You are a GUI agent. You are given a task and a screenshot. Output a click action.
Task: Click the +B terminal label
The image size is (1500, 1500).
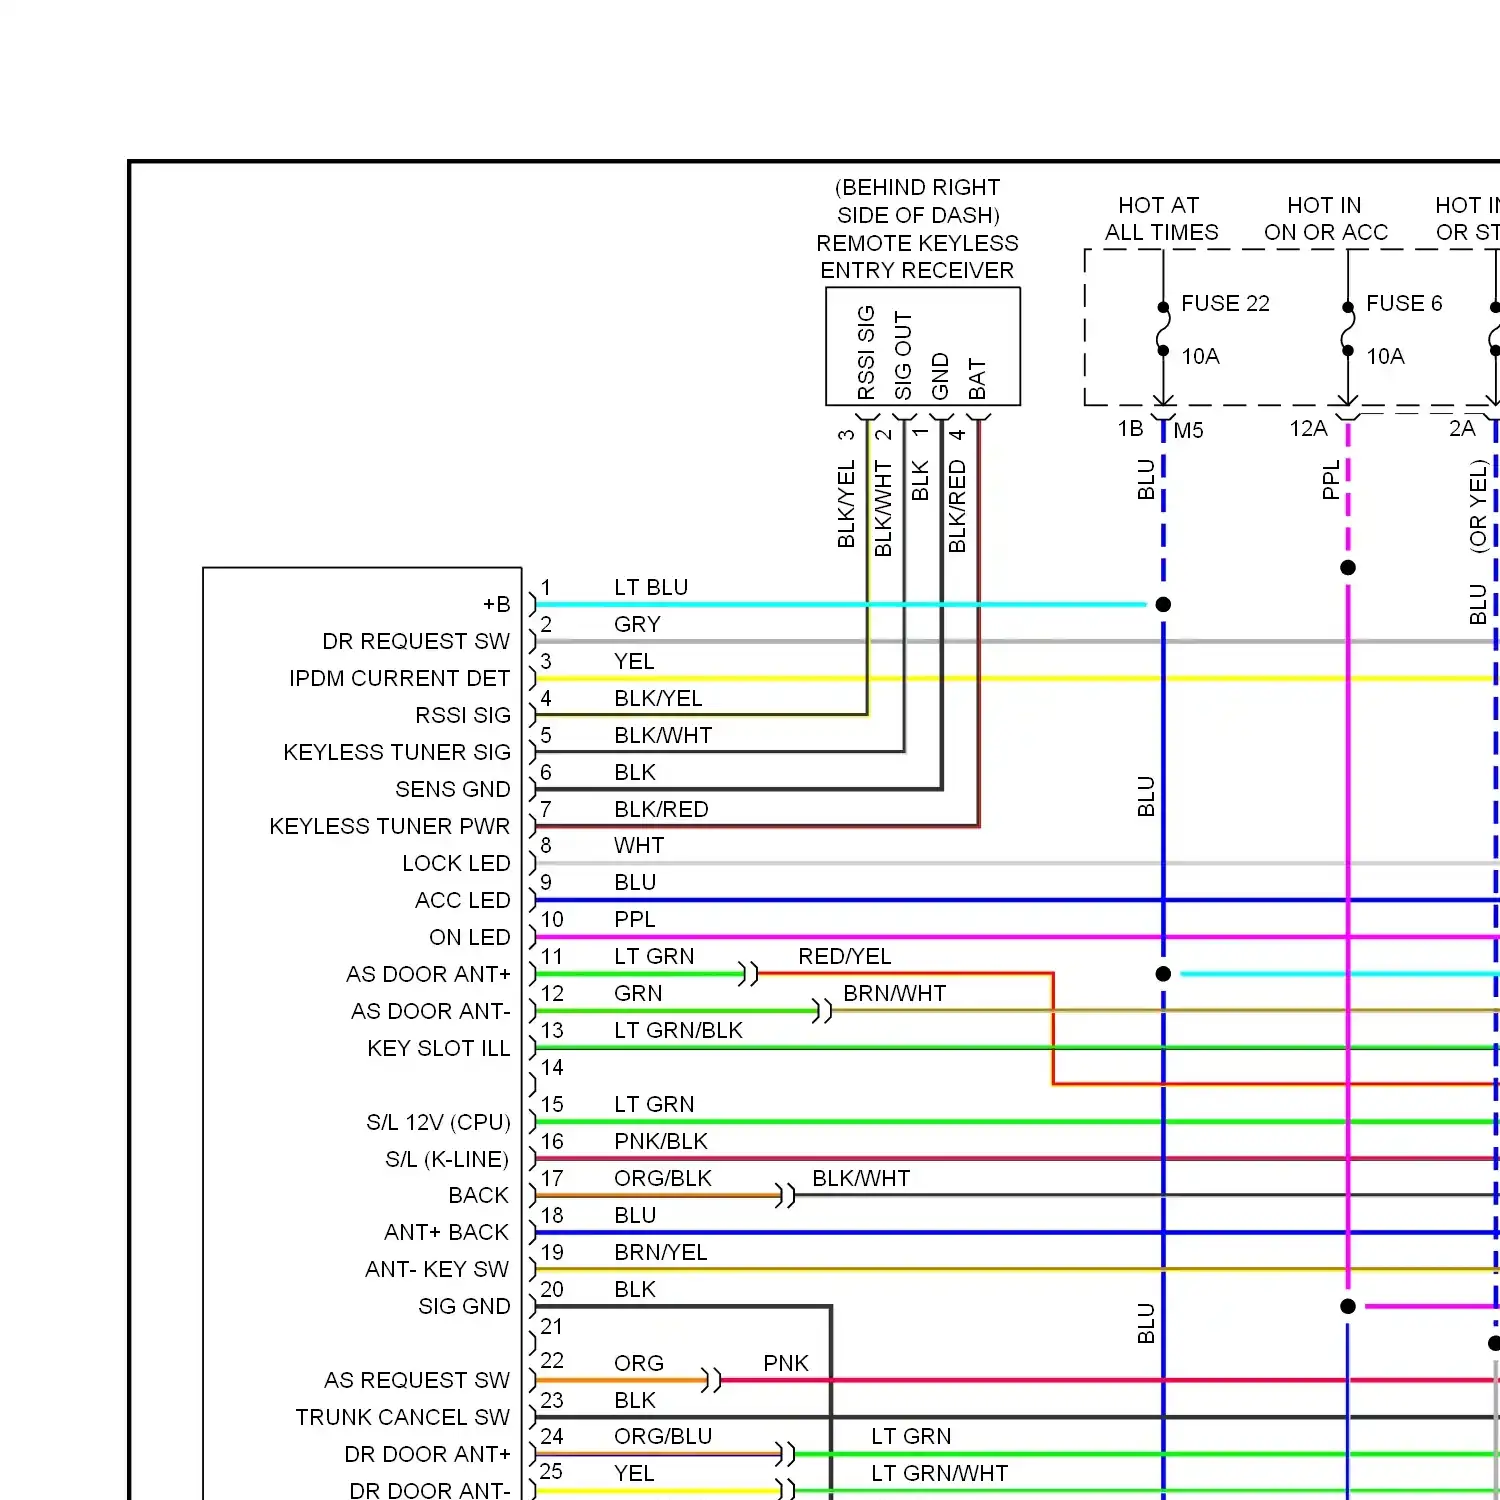click(496, 604)
